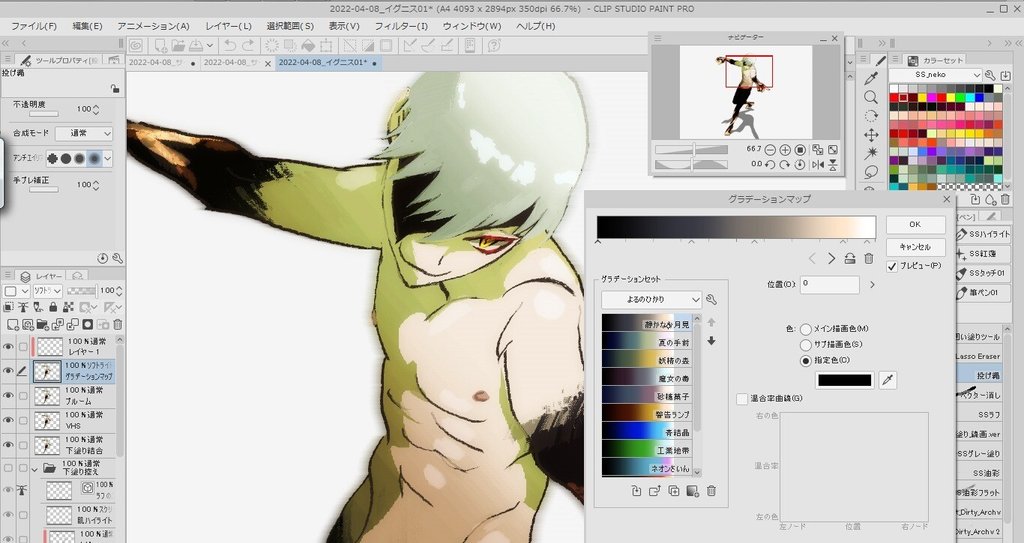Screen dimensions: 1024x543
Task: Click the delete layer trash icon in Layers
Action: tap(118, 324)
